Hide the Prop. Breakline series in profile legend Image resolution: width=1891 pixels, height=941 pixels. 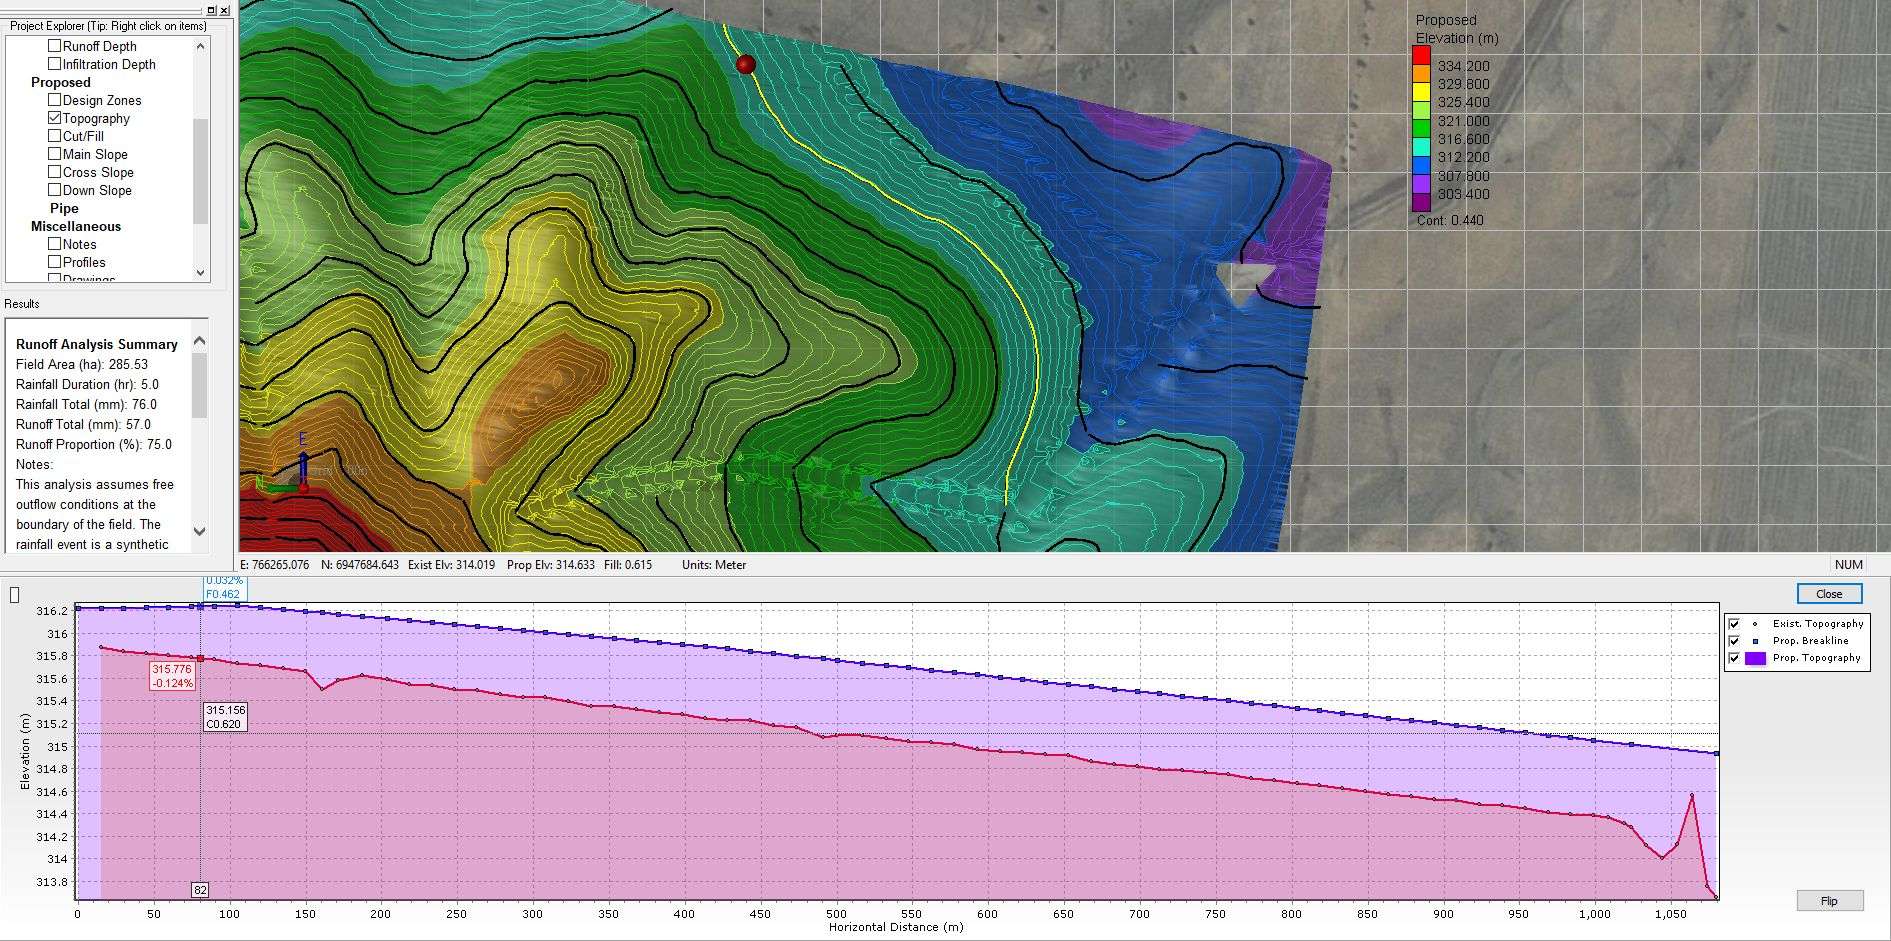(1733, 640)
